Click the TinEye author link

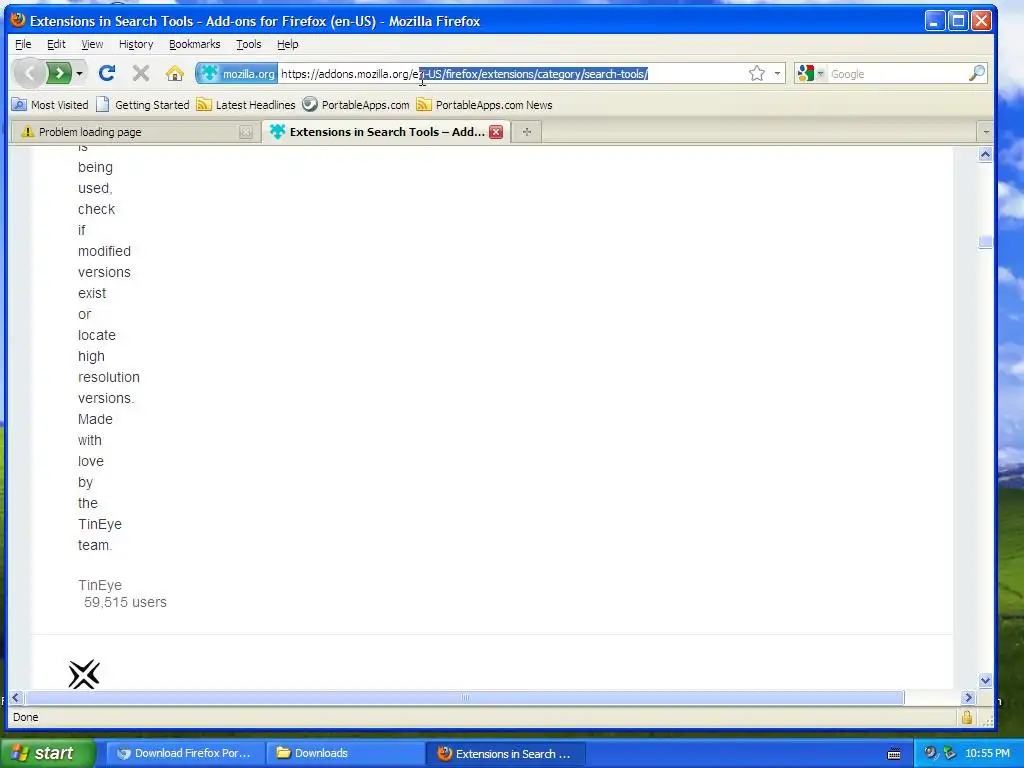100,585
